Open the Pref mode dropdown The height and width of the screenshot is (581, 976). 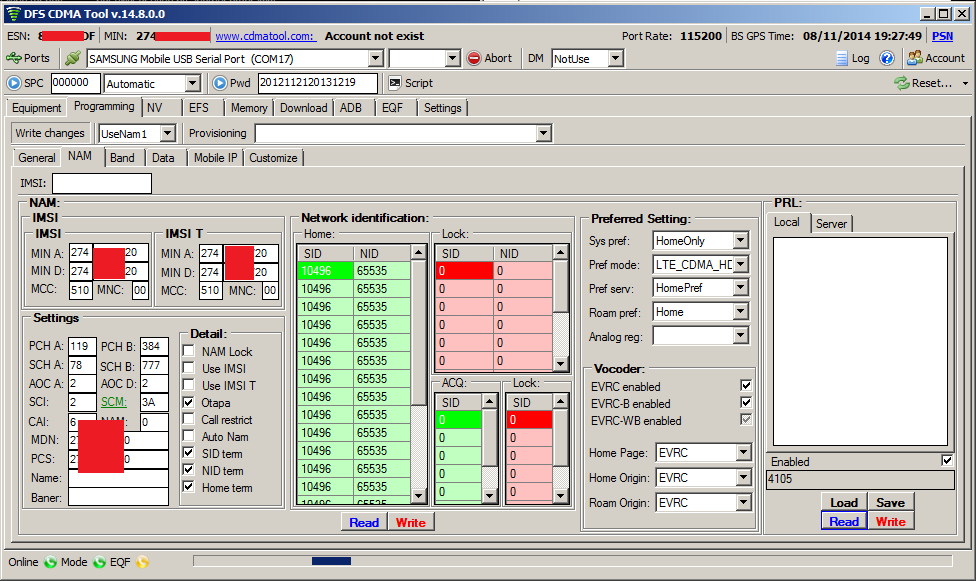coord(740,264)
